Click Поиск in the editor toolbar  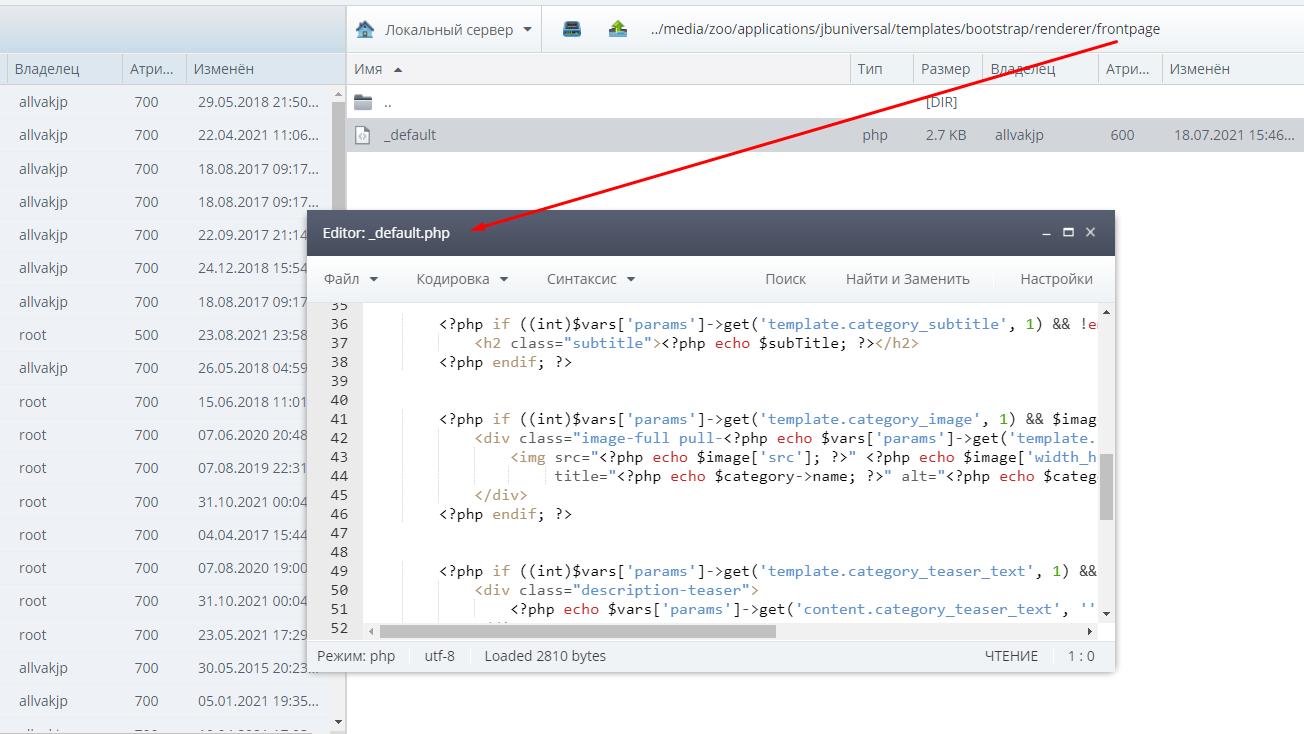coord(786,279)
